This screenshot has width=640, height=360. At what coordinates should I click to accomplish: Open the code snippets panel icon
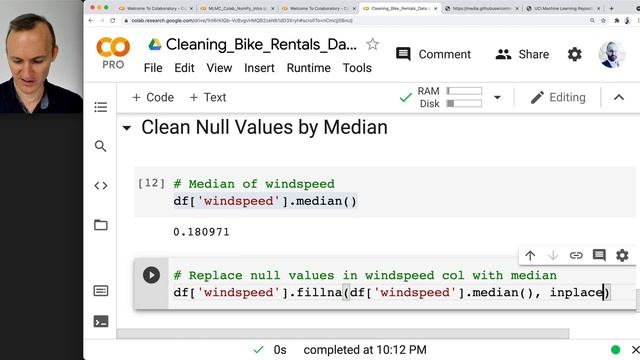click(100, 186)
